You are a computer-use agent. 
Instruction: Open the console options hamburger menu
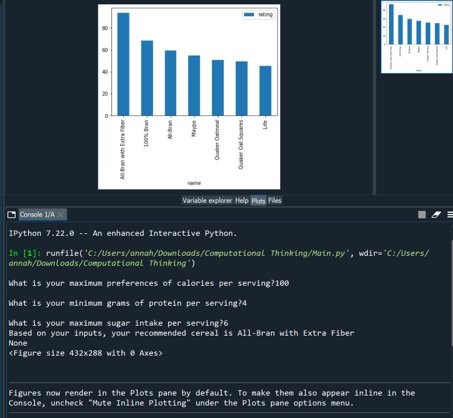(450, 215)
